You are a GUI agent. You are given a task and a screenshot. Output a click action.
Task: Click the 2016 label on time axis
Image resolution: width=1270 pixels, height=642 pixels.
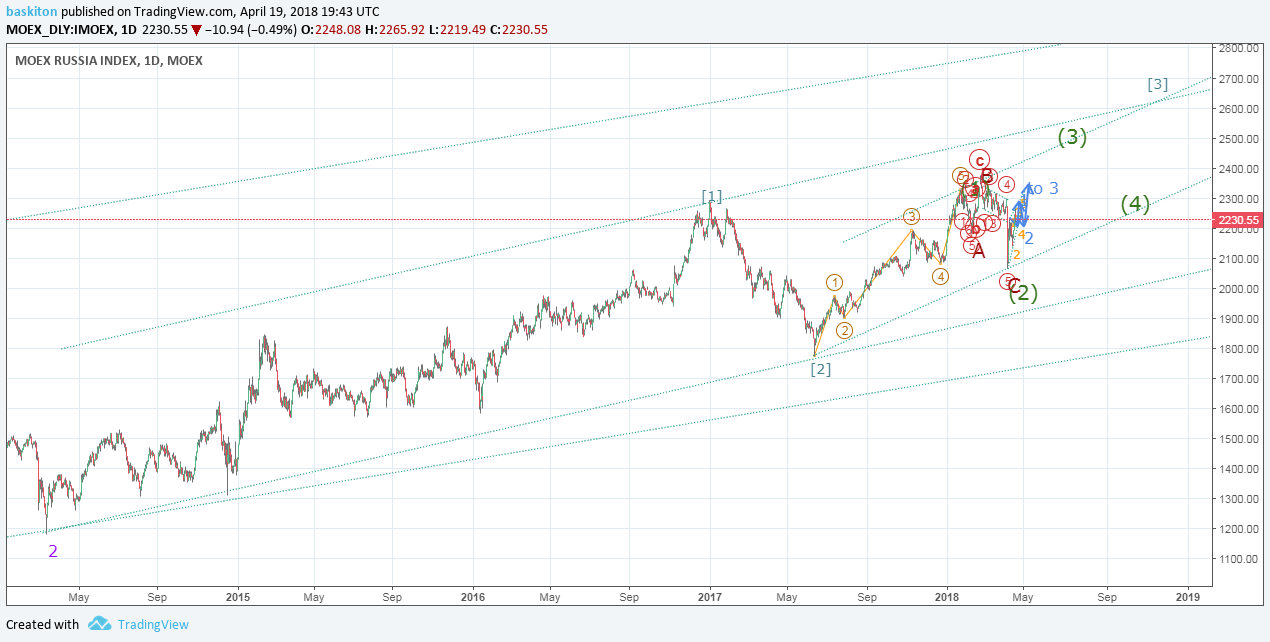(x=473, y=595)
